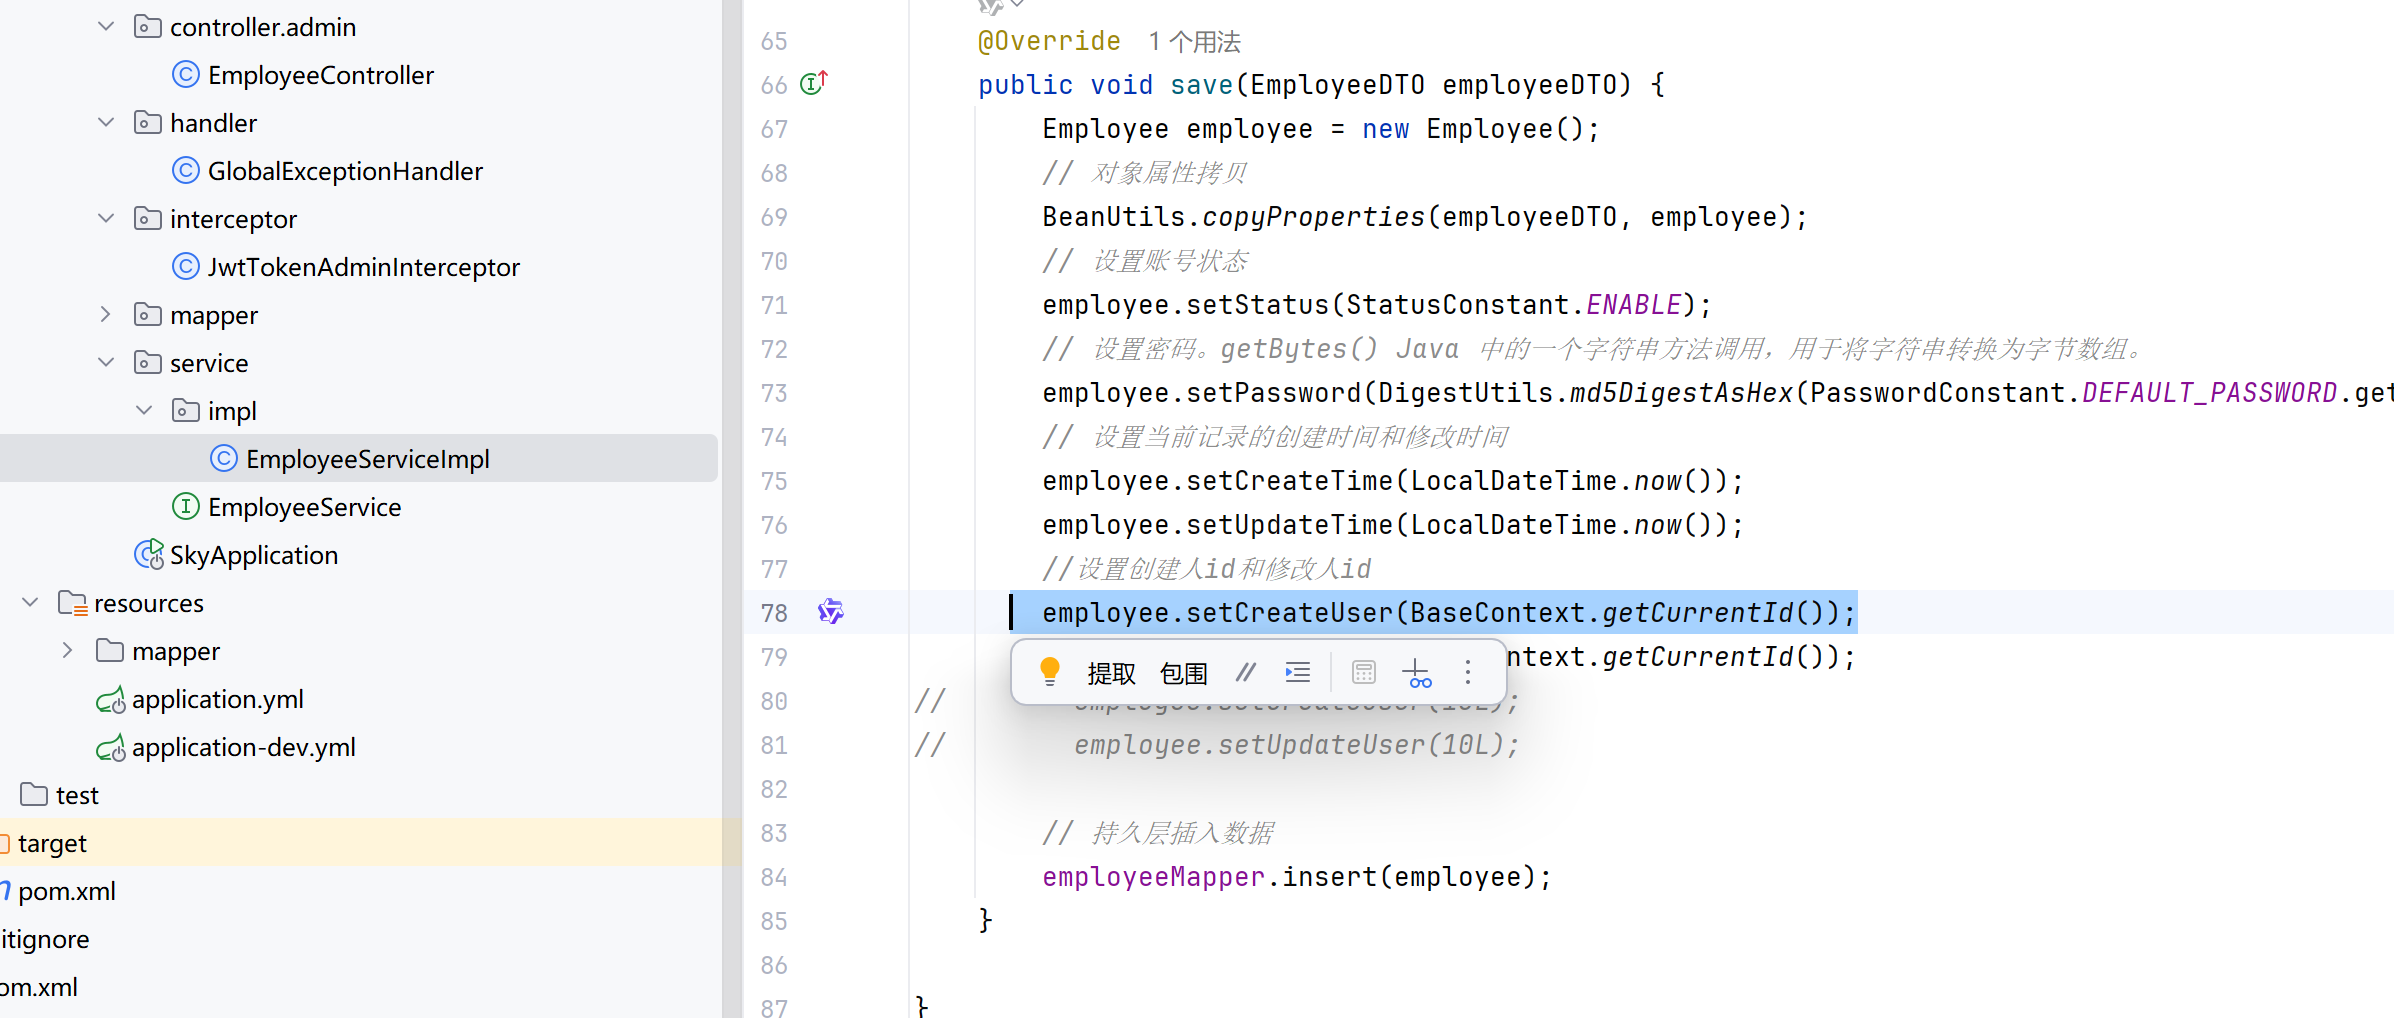
Task: Select the test folder
Action: (x=77, y=795)
